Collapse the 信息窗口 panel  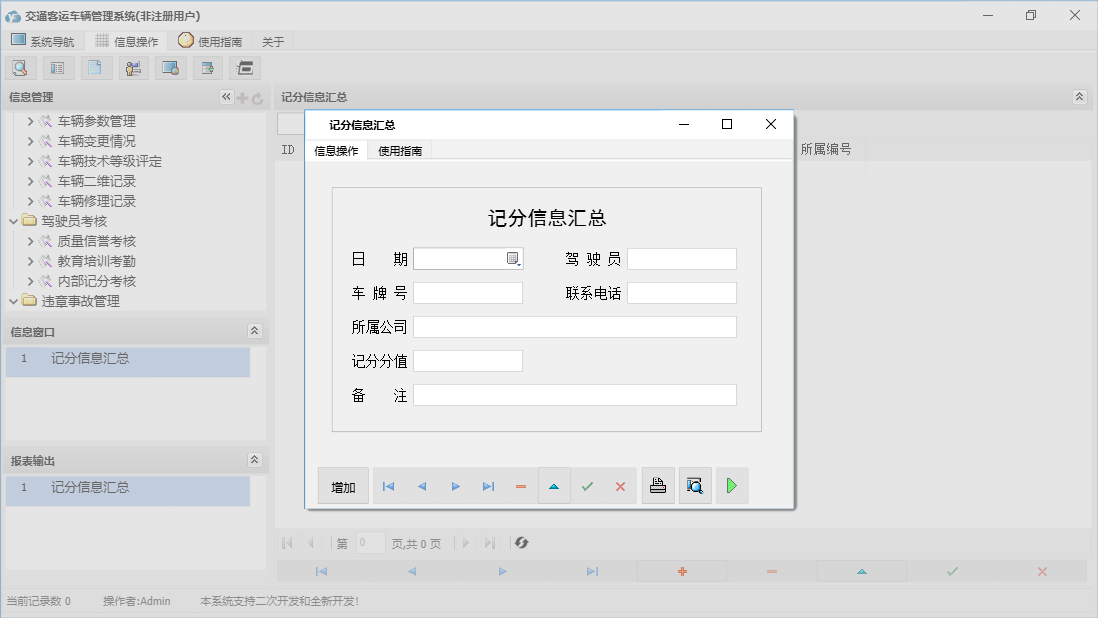pyautogui.click(x=256, y=331)
